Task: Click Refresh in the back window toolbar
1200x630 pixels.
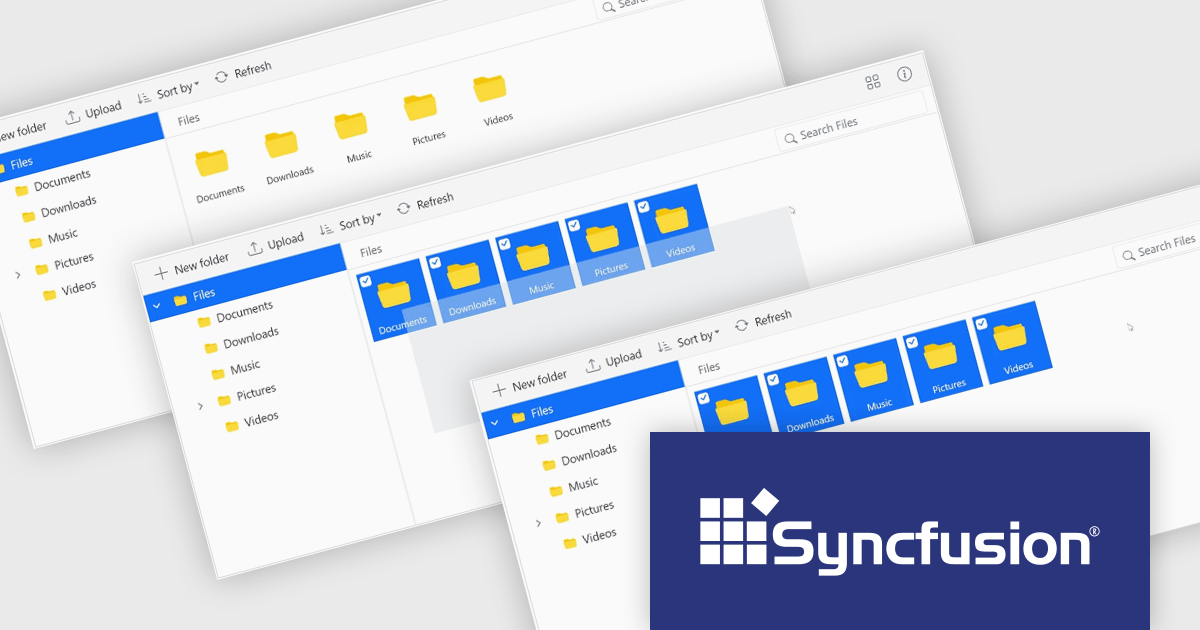Action: tap(243, 73)
